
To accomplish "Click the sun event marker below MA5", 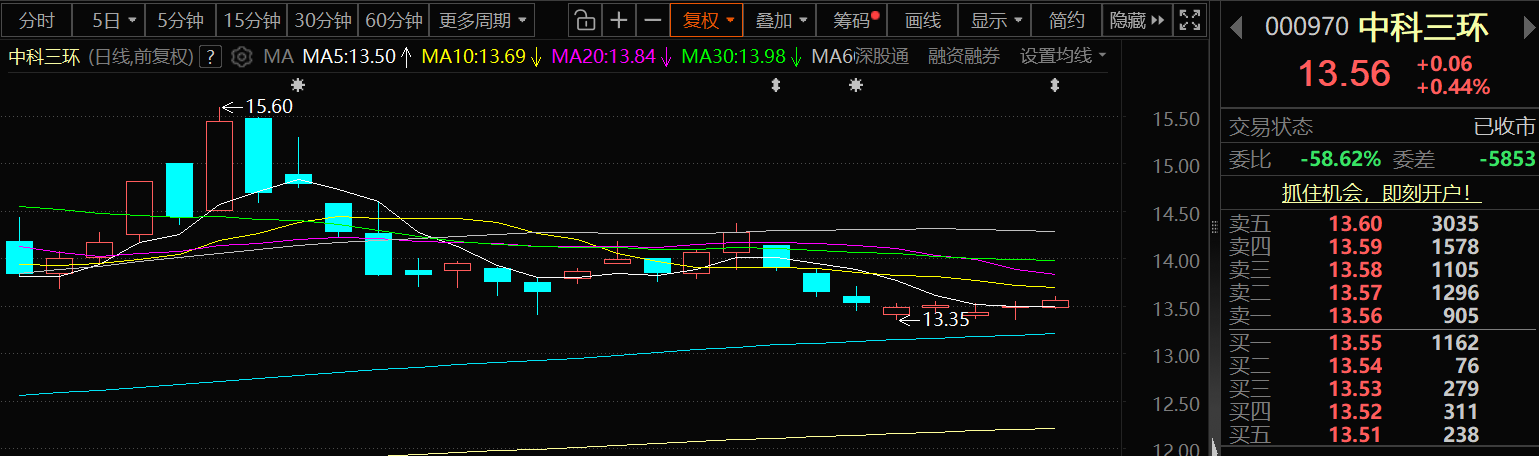I will [x=297, y=86].
